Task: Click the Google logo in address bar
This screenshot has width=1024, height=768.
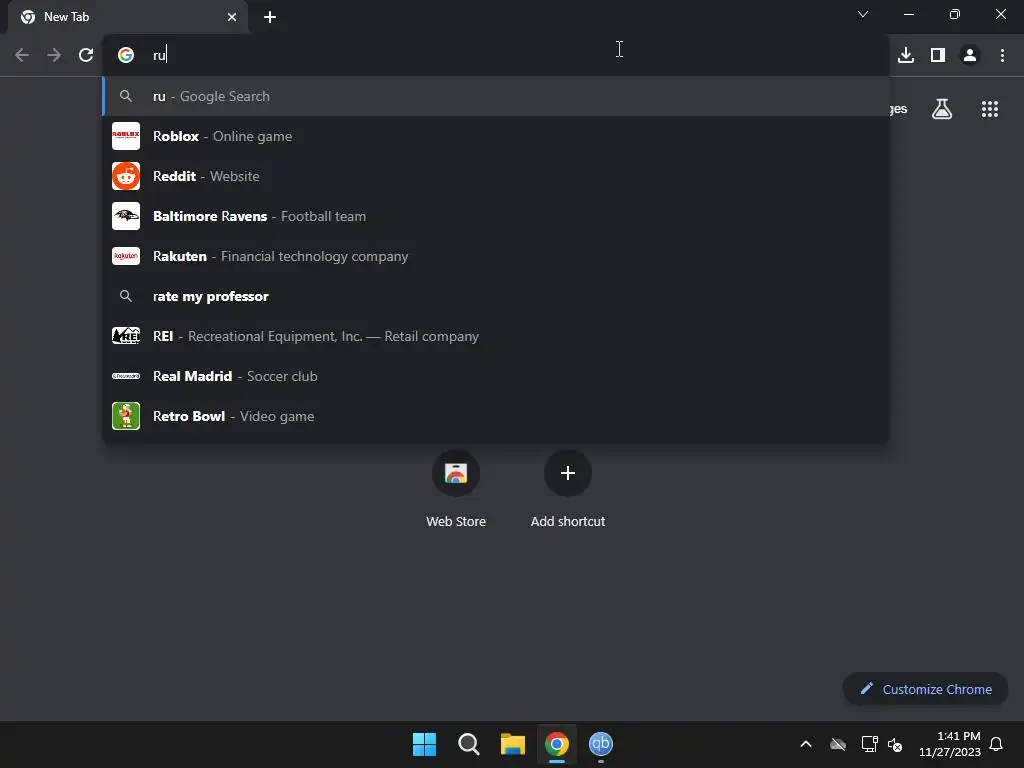Action: [x=126, y=55]
